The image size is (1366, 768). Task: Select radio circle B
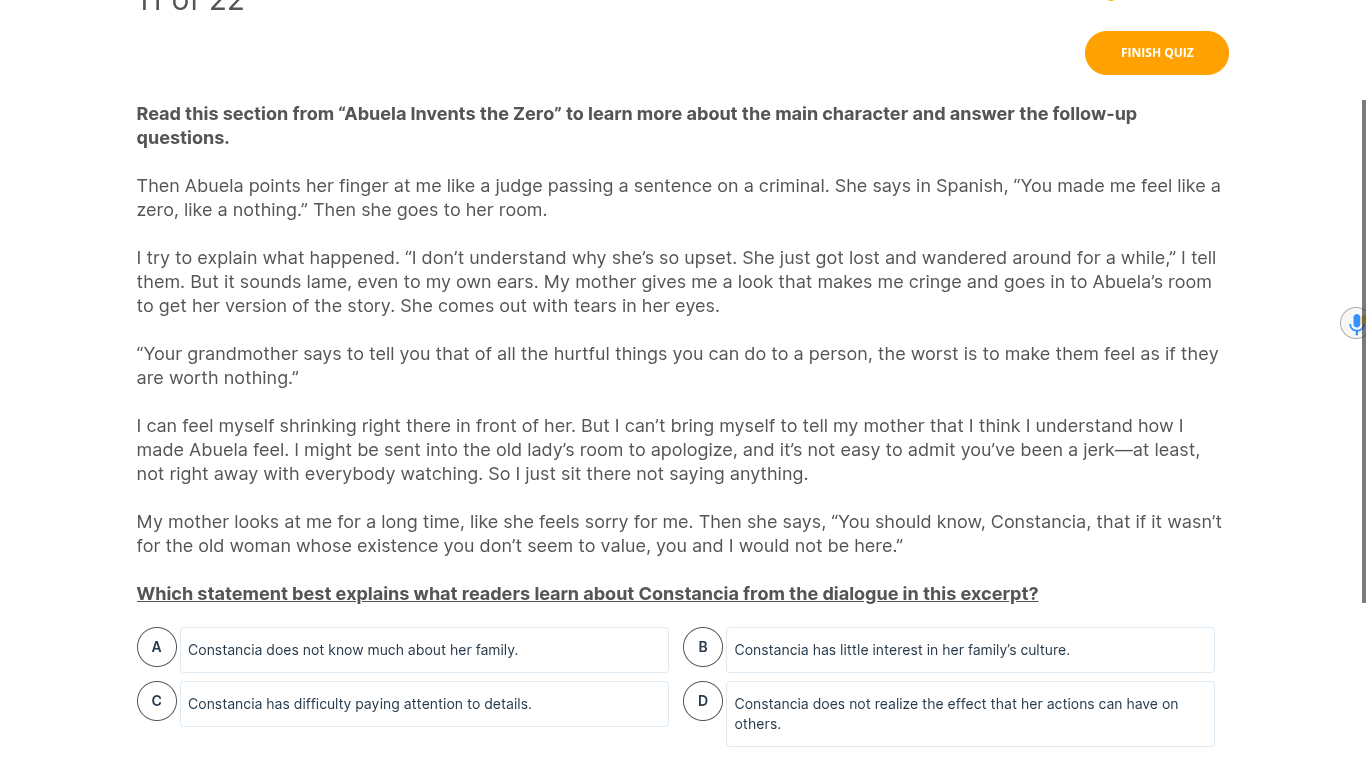click(x=703, y=647)
